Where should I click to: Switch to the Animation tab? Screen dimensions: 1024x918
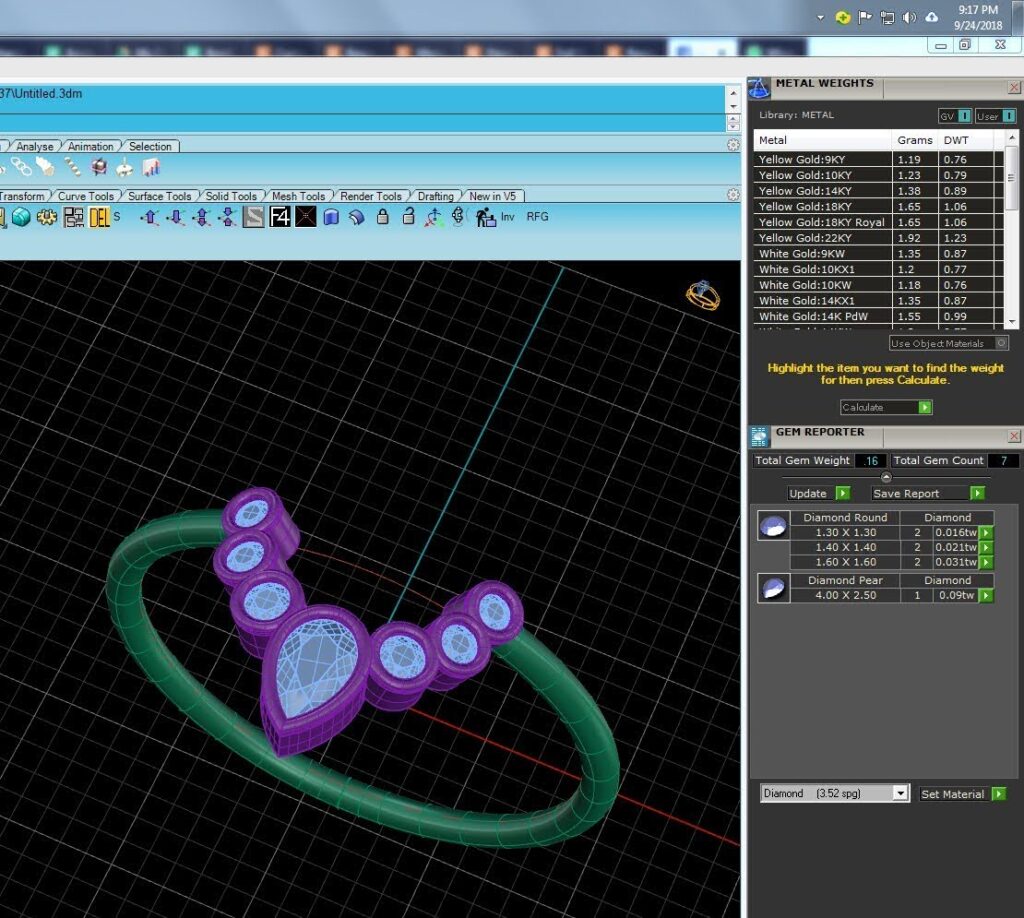[x=90, y=146]
